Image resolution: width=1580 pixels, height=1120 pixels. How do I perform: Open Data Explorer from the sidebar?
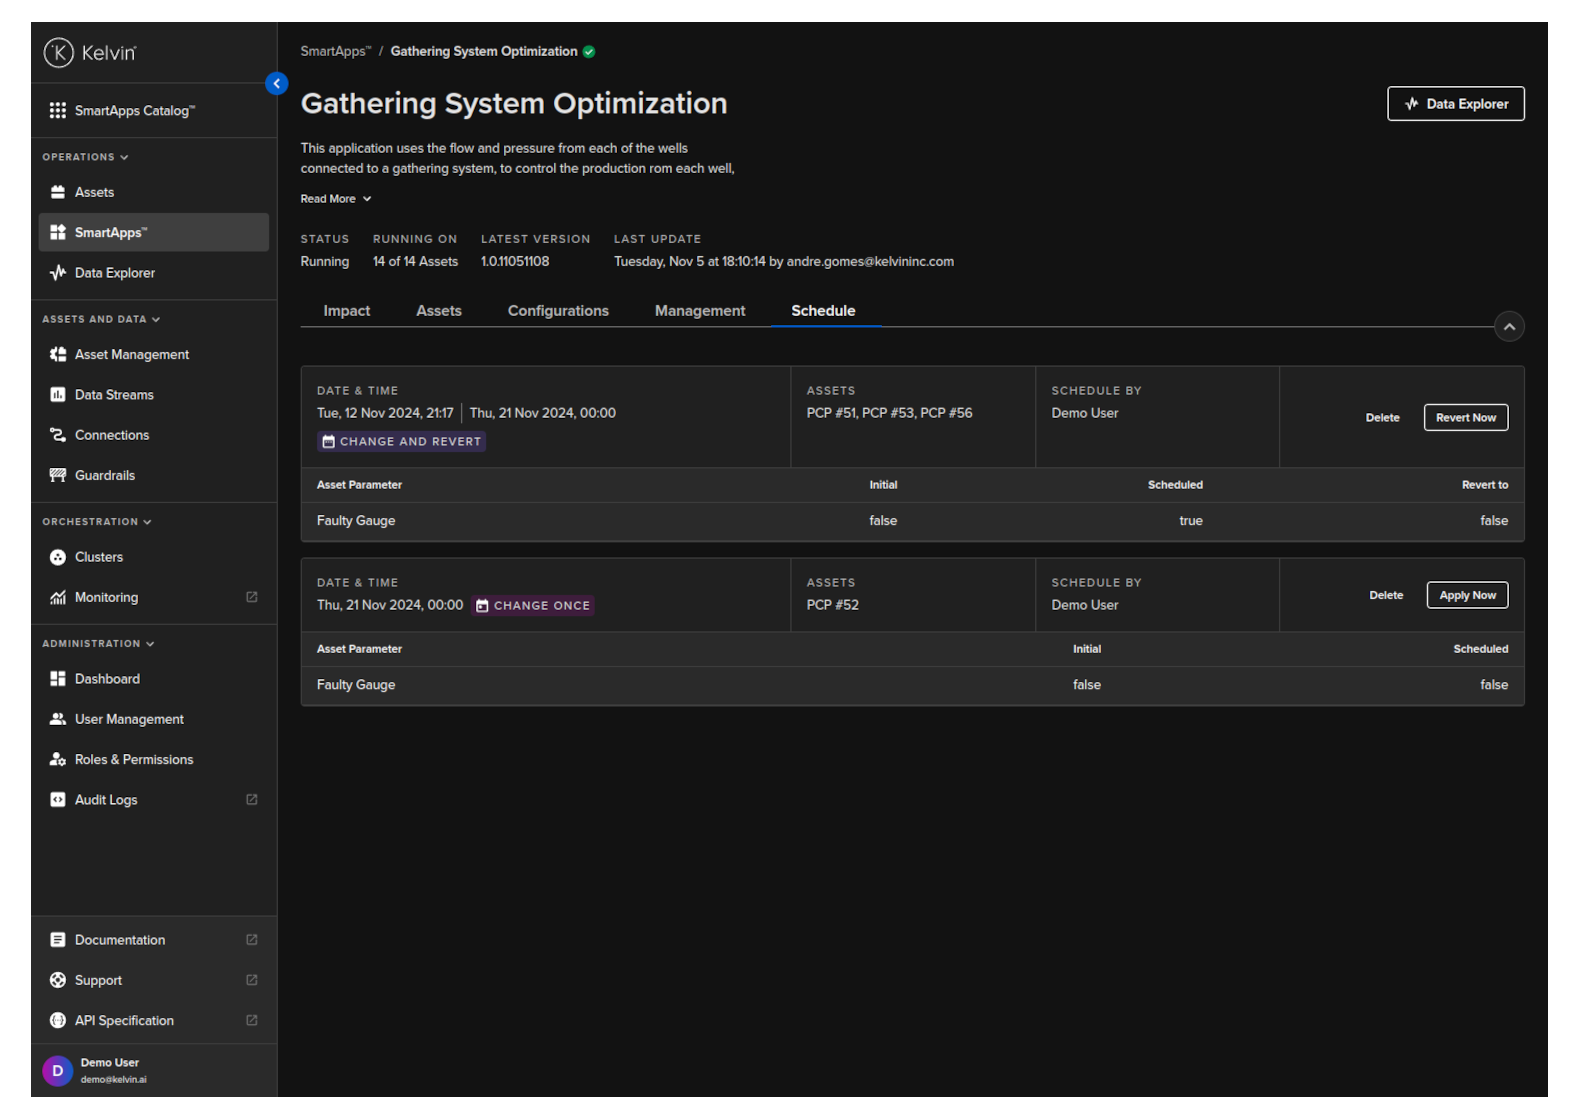(114, 273)
